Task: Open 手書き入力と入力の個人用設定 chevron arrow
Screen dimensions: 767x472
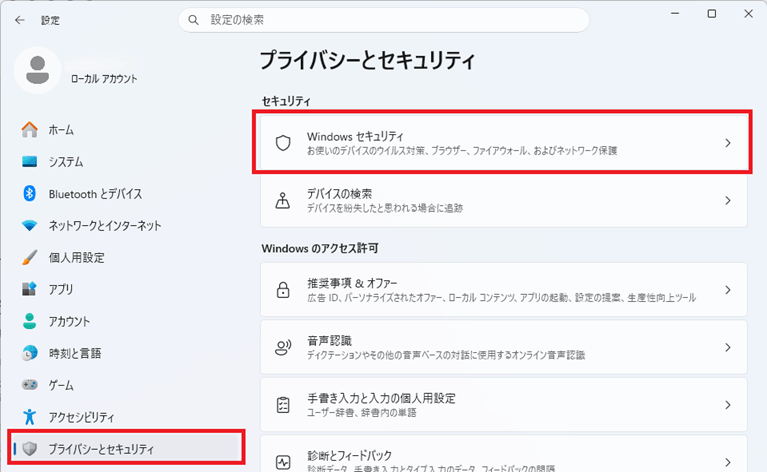Action: [x=728, y=405]
